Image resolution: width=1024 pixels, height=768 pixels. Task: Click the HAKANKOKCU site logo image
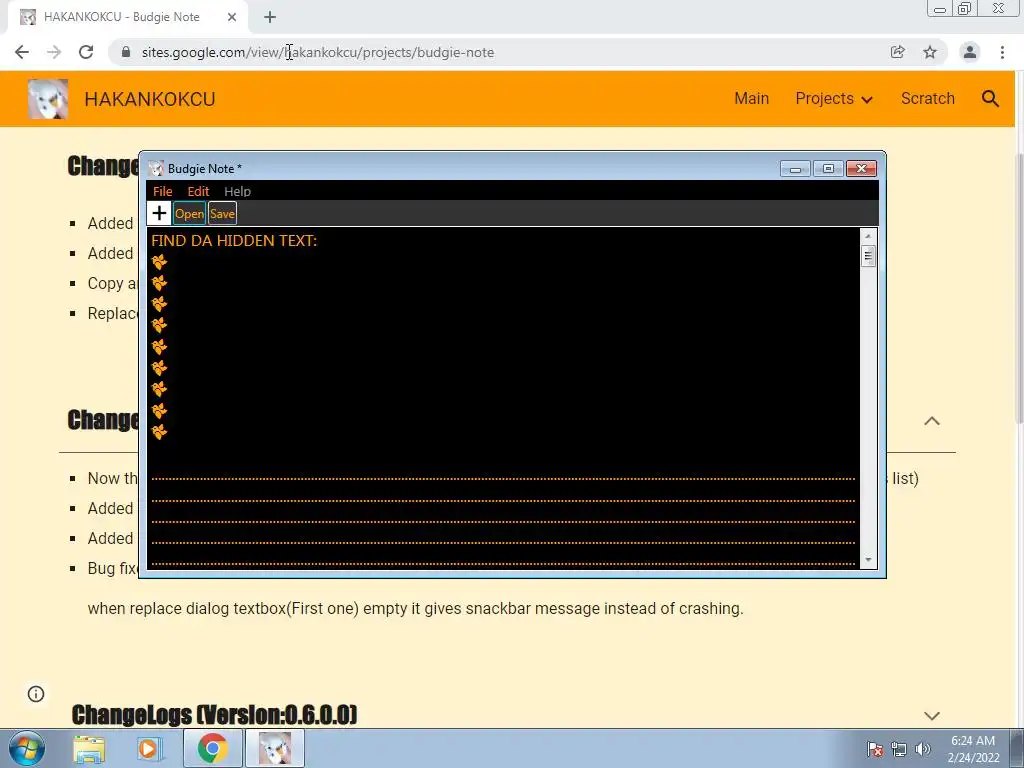tap(48, 99)
